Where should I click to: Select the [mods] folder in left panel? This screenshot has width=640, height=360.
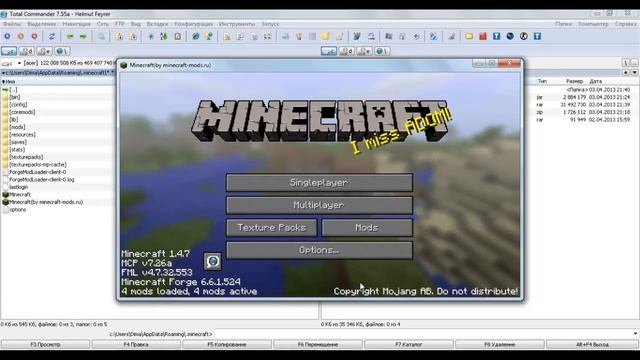tap(17, 127)
